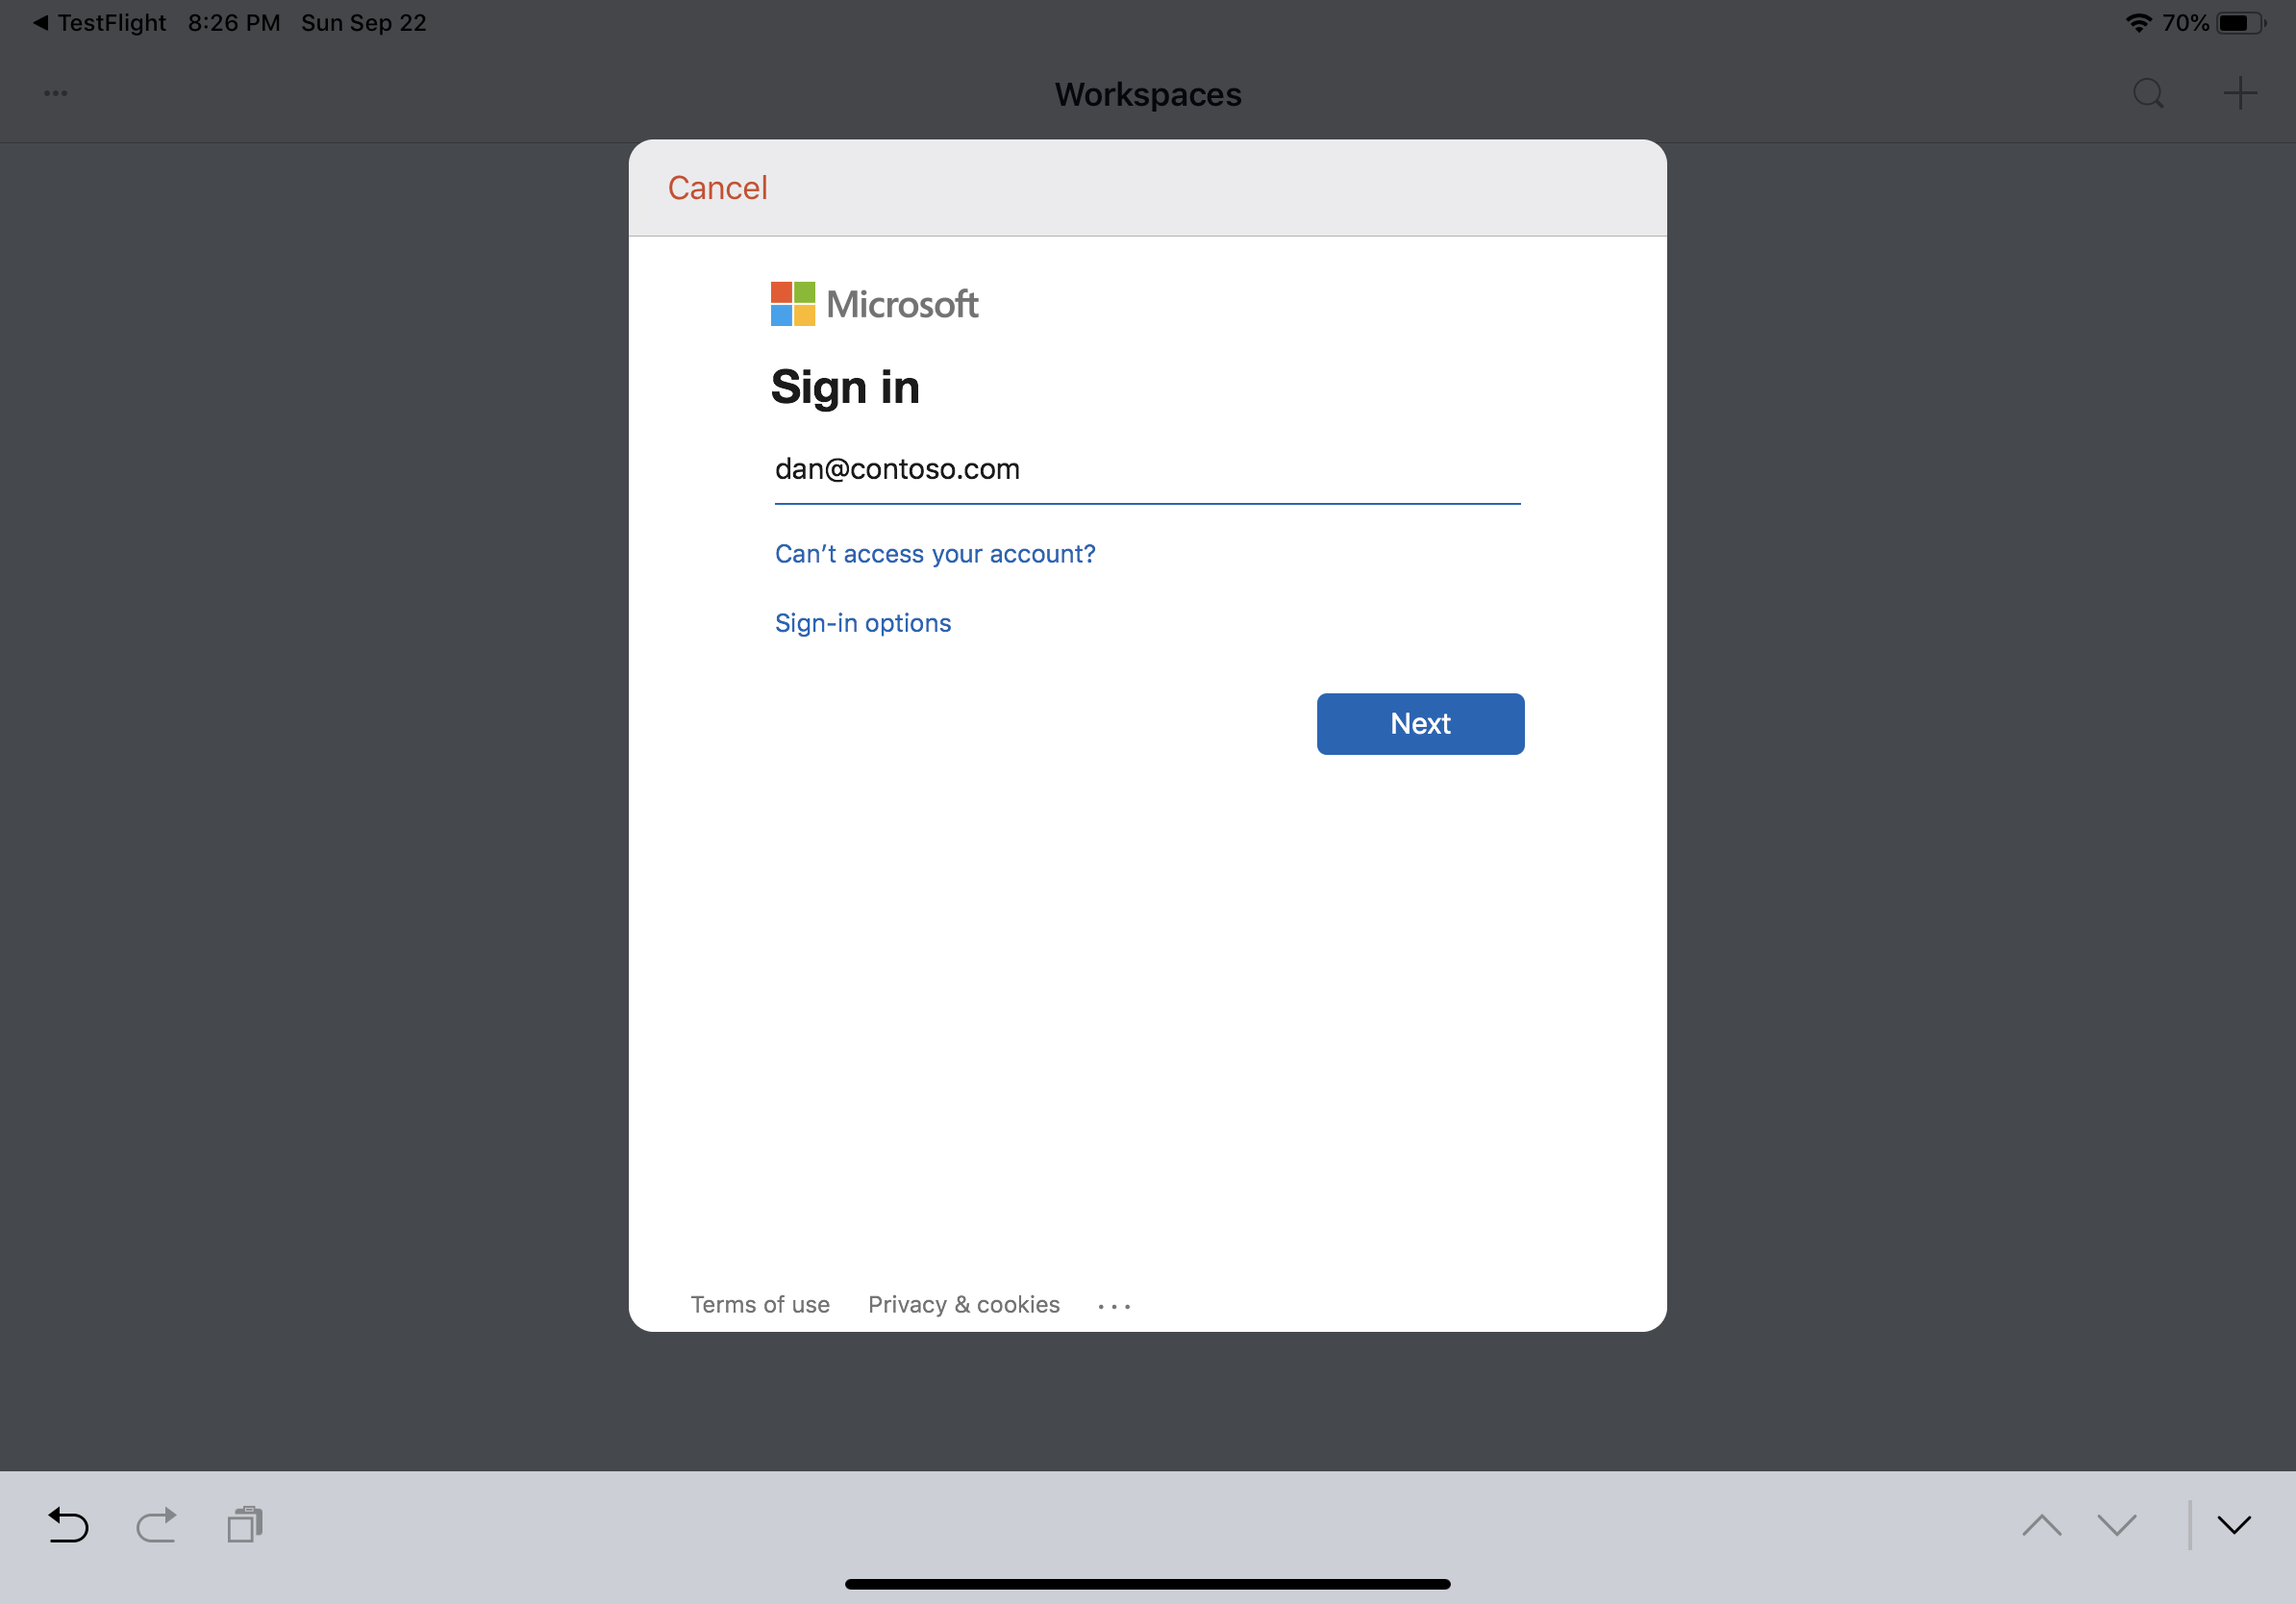Click the Sign-in options link
Image resolution: width=2296 pixels, height=1604 pixels.
(863, 623)
